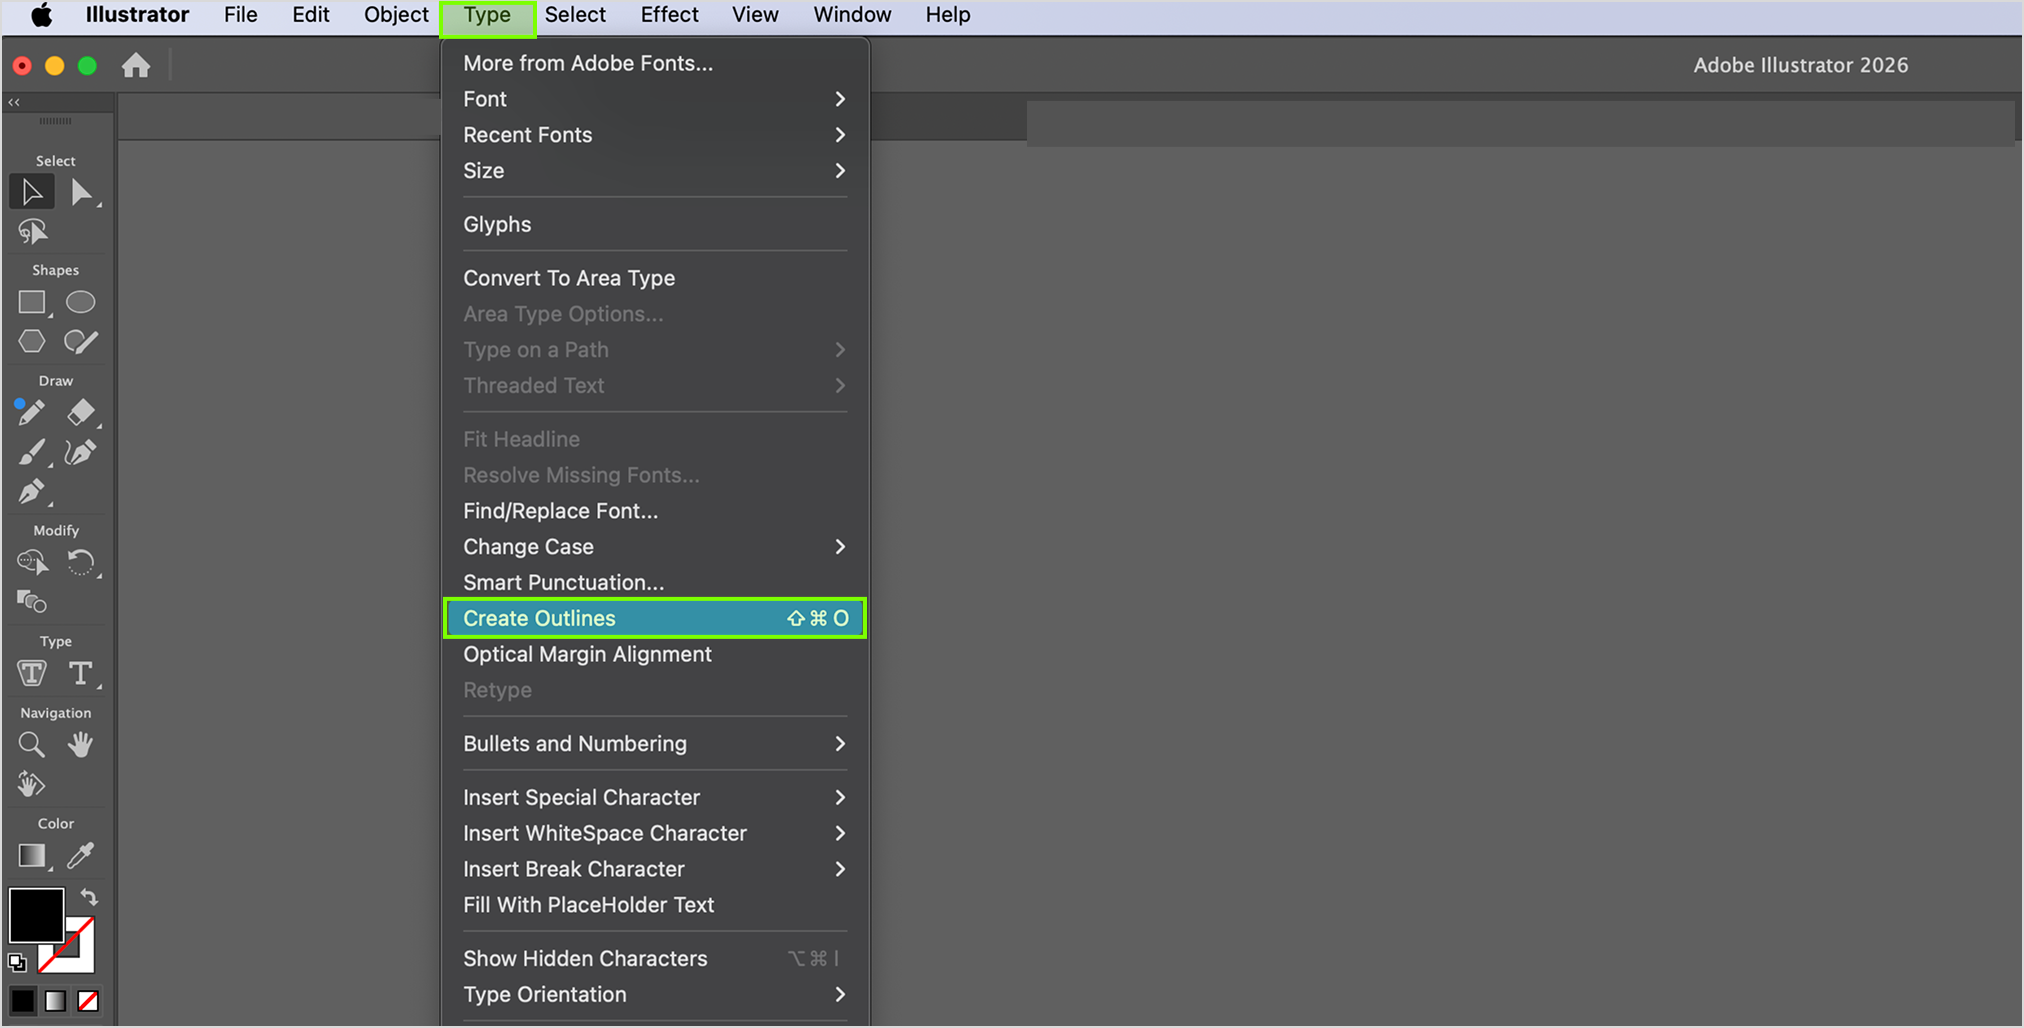The width and height of the screenshot is (2024, 1028).
Task: Select the Hand tool
Action: (x=81, y=745)
